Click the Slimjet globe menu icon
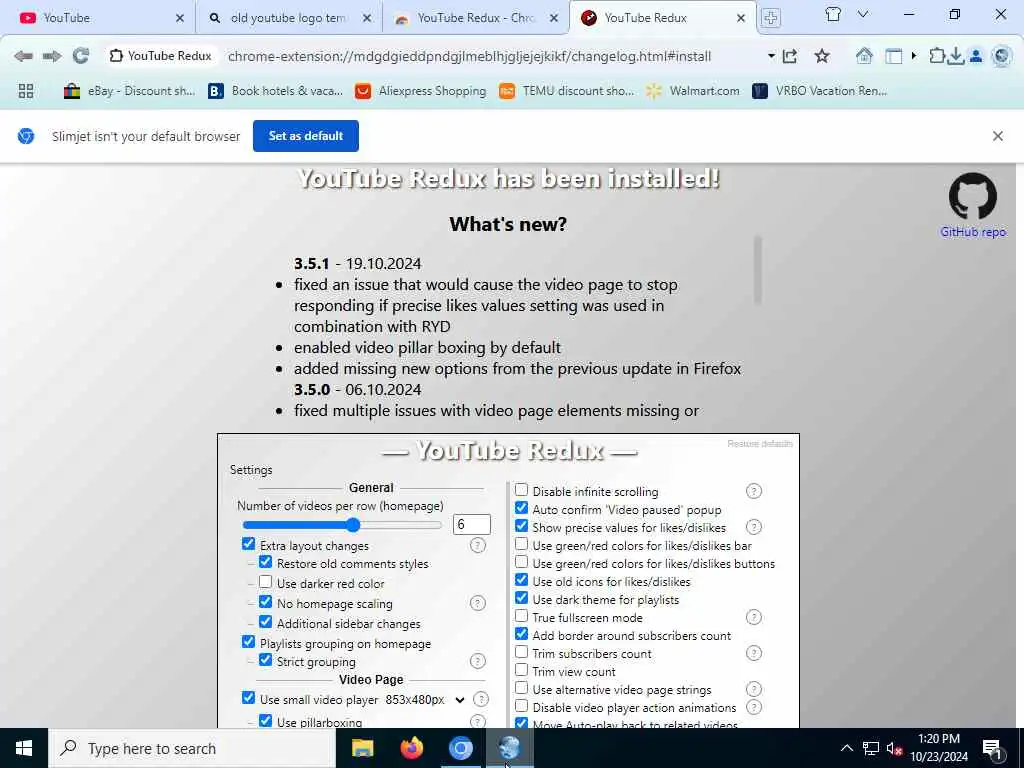 (1001, 56)
